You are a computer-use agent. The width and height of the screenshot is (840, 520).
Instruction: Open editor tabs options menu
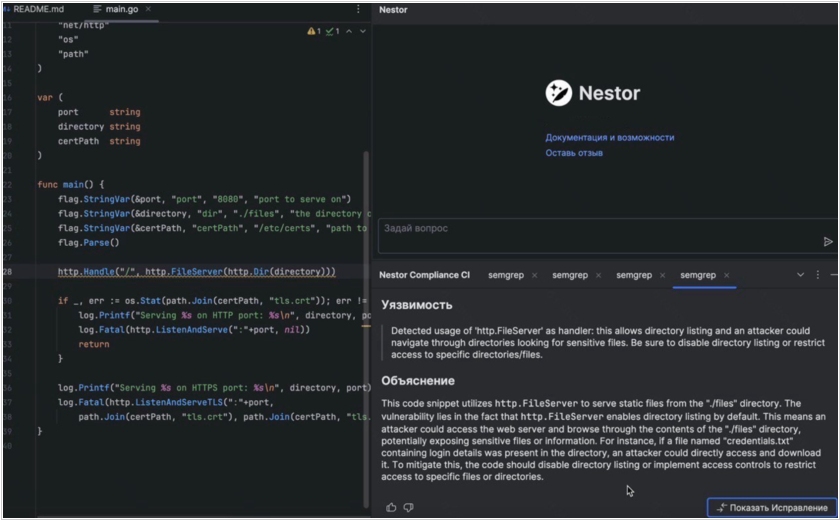(x=358, y=9)
